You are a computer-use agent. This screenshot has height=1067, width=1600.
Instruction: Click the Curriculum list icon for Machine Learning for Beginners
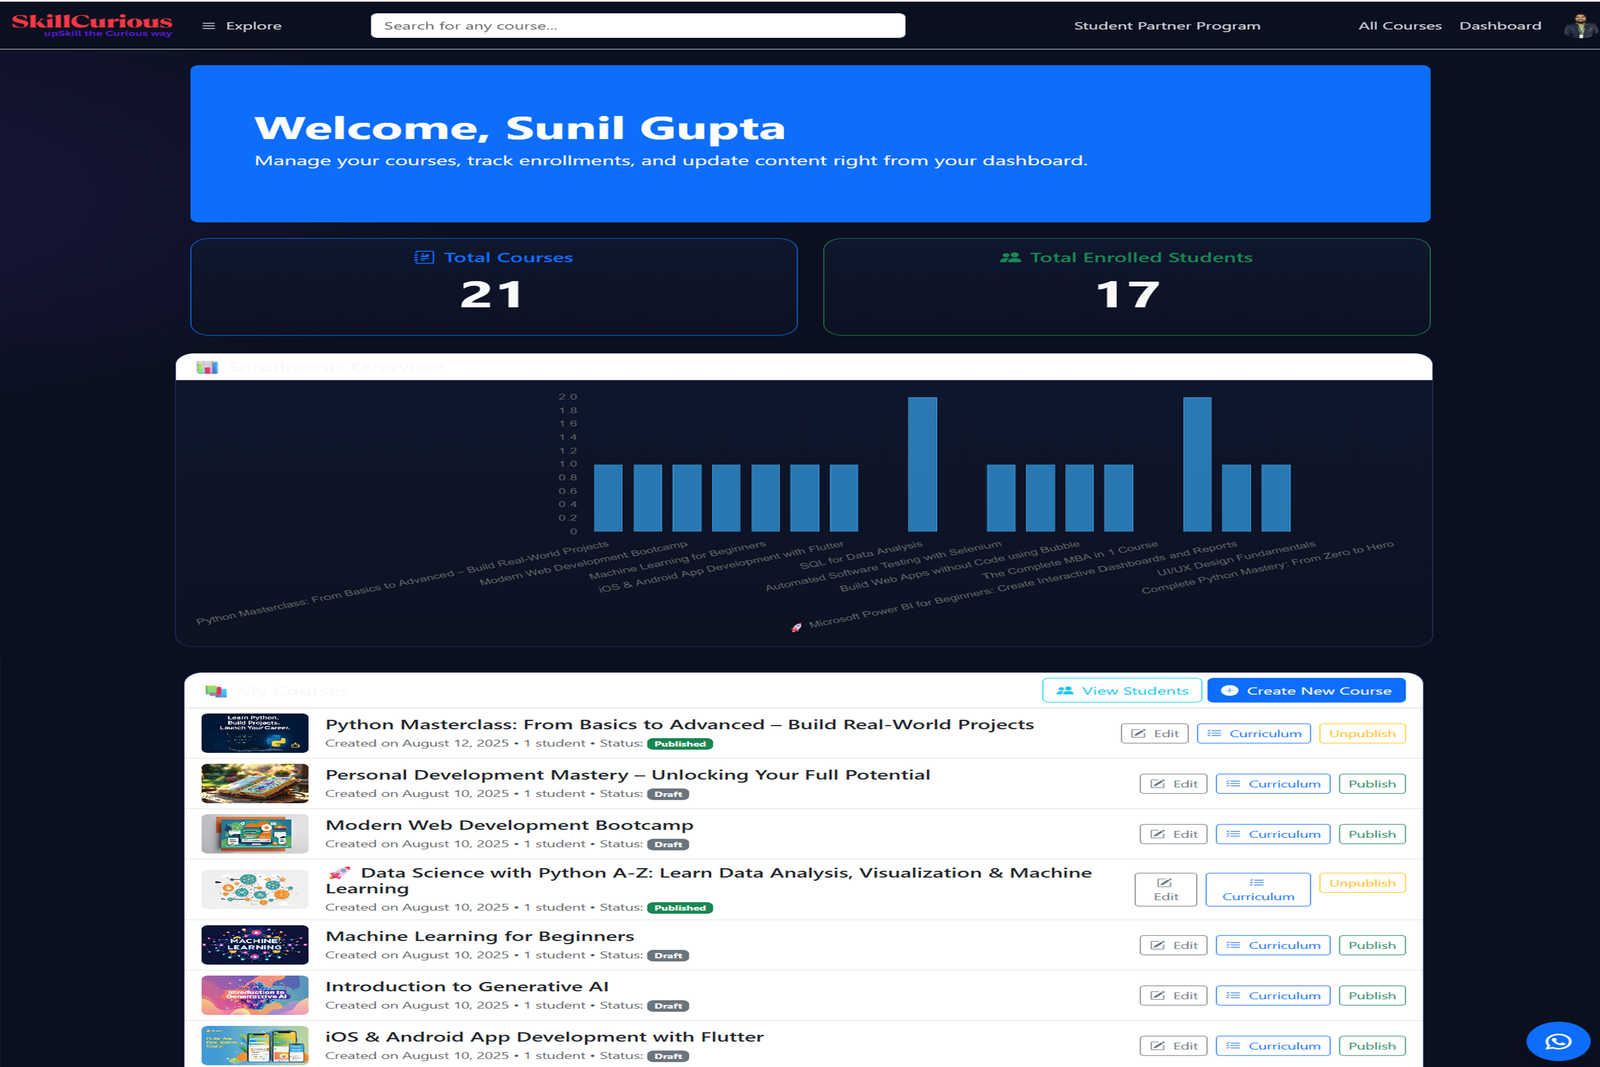click(1233, 944)
